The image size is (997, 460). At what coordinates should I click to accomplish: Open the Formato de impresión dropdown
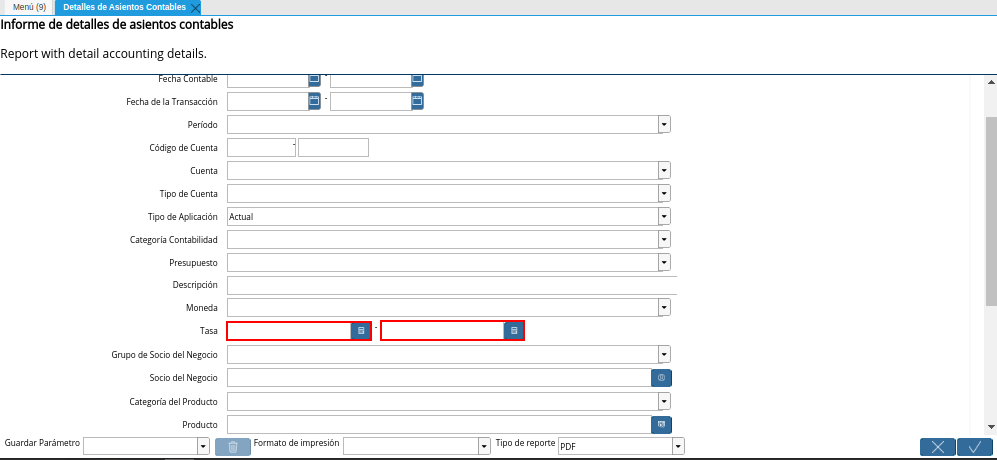click(485, 447)
